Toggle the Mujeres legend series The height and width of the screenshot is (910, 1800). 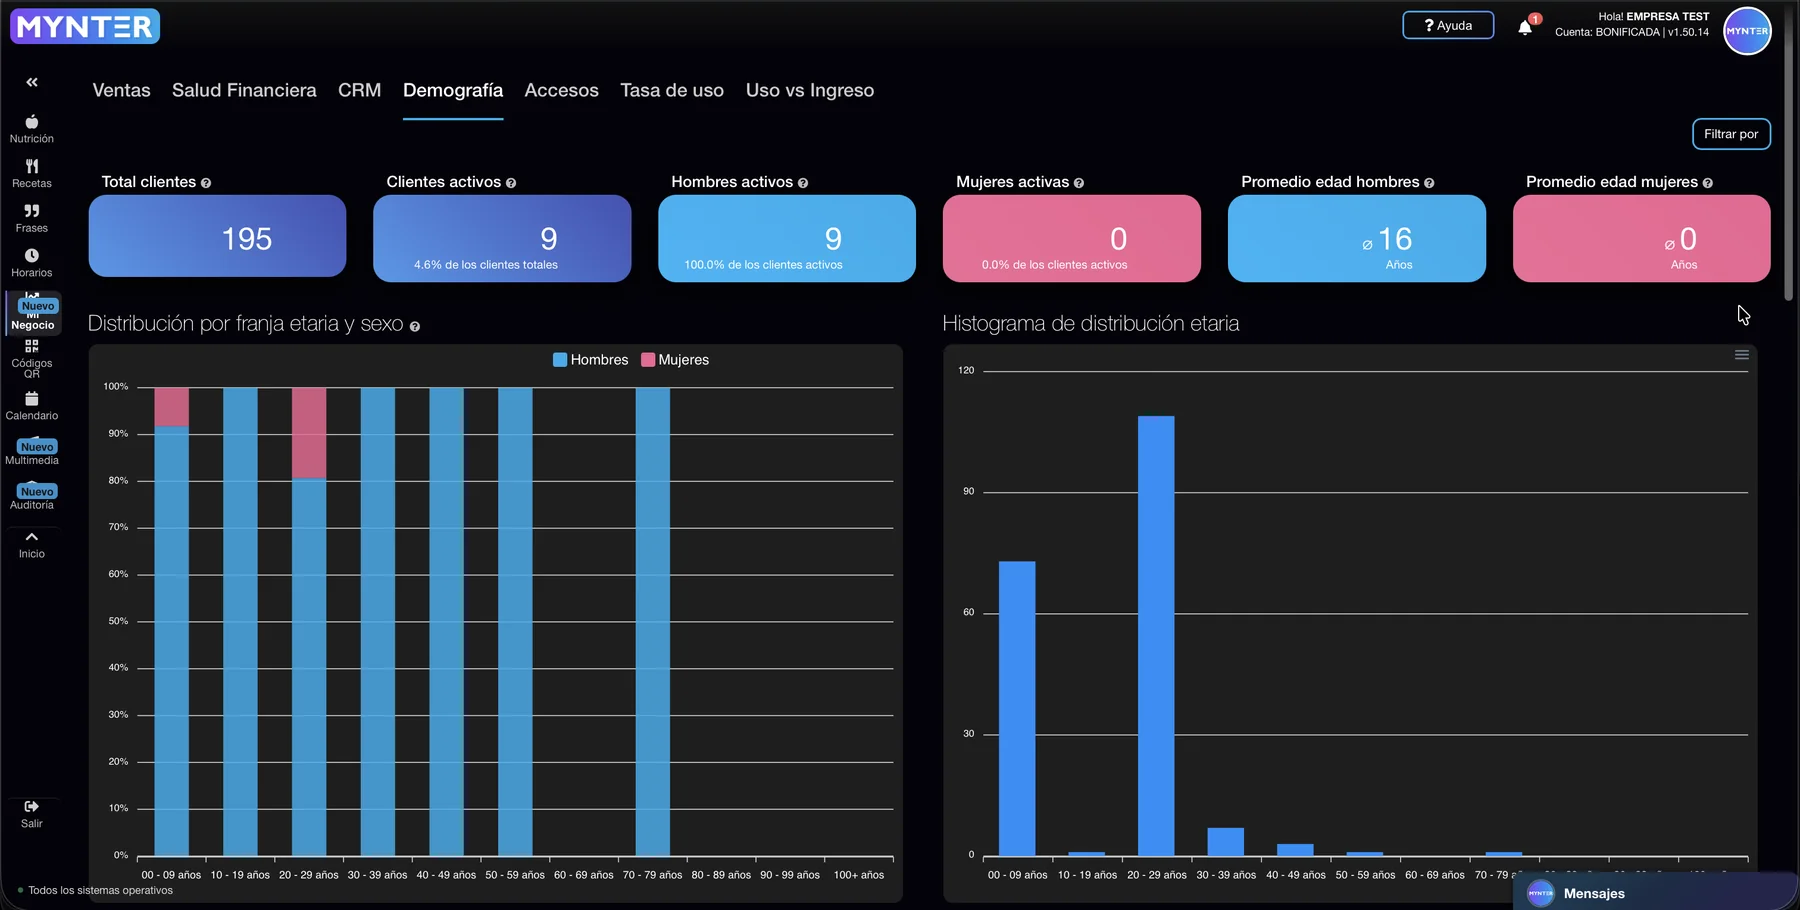click(x=675, y=360)
